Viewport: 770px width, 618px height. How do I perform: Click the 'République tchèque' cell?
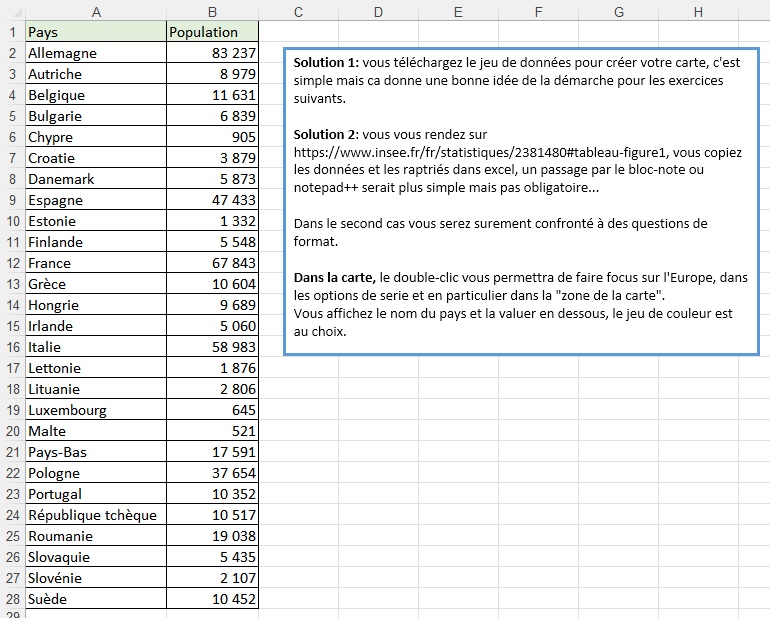(x=95, y=515)
